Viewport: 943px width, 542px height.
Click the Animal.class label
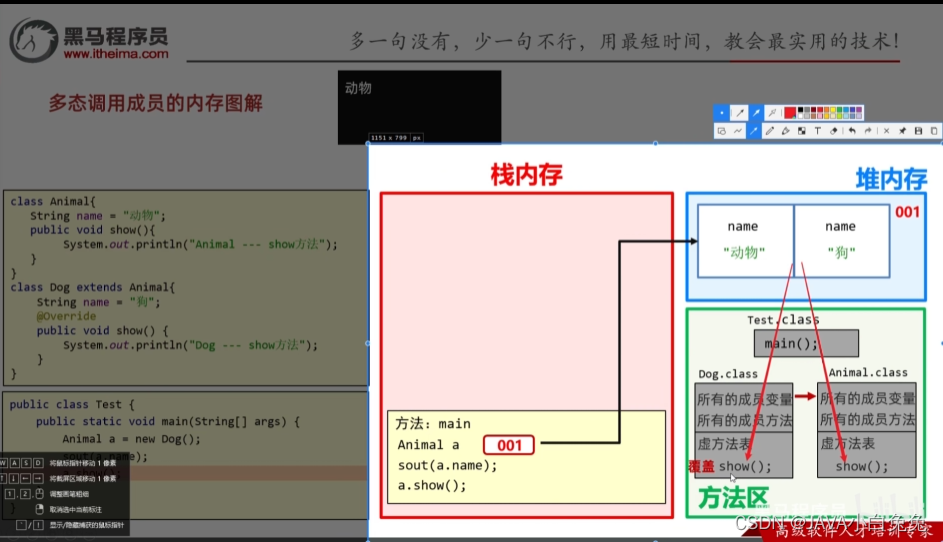click(x=868, y=372)
